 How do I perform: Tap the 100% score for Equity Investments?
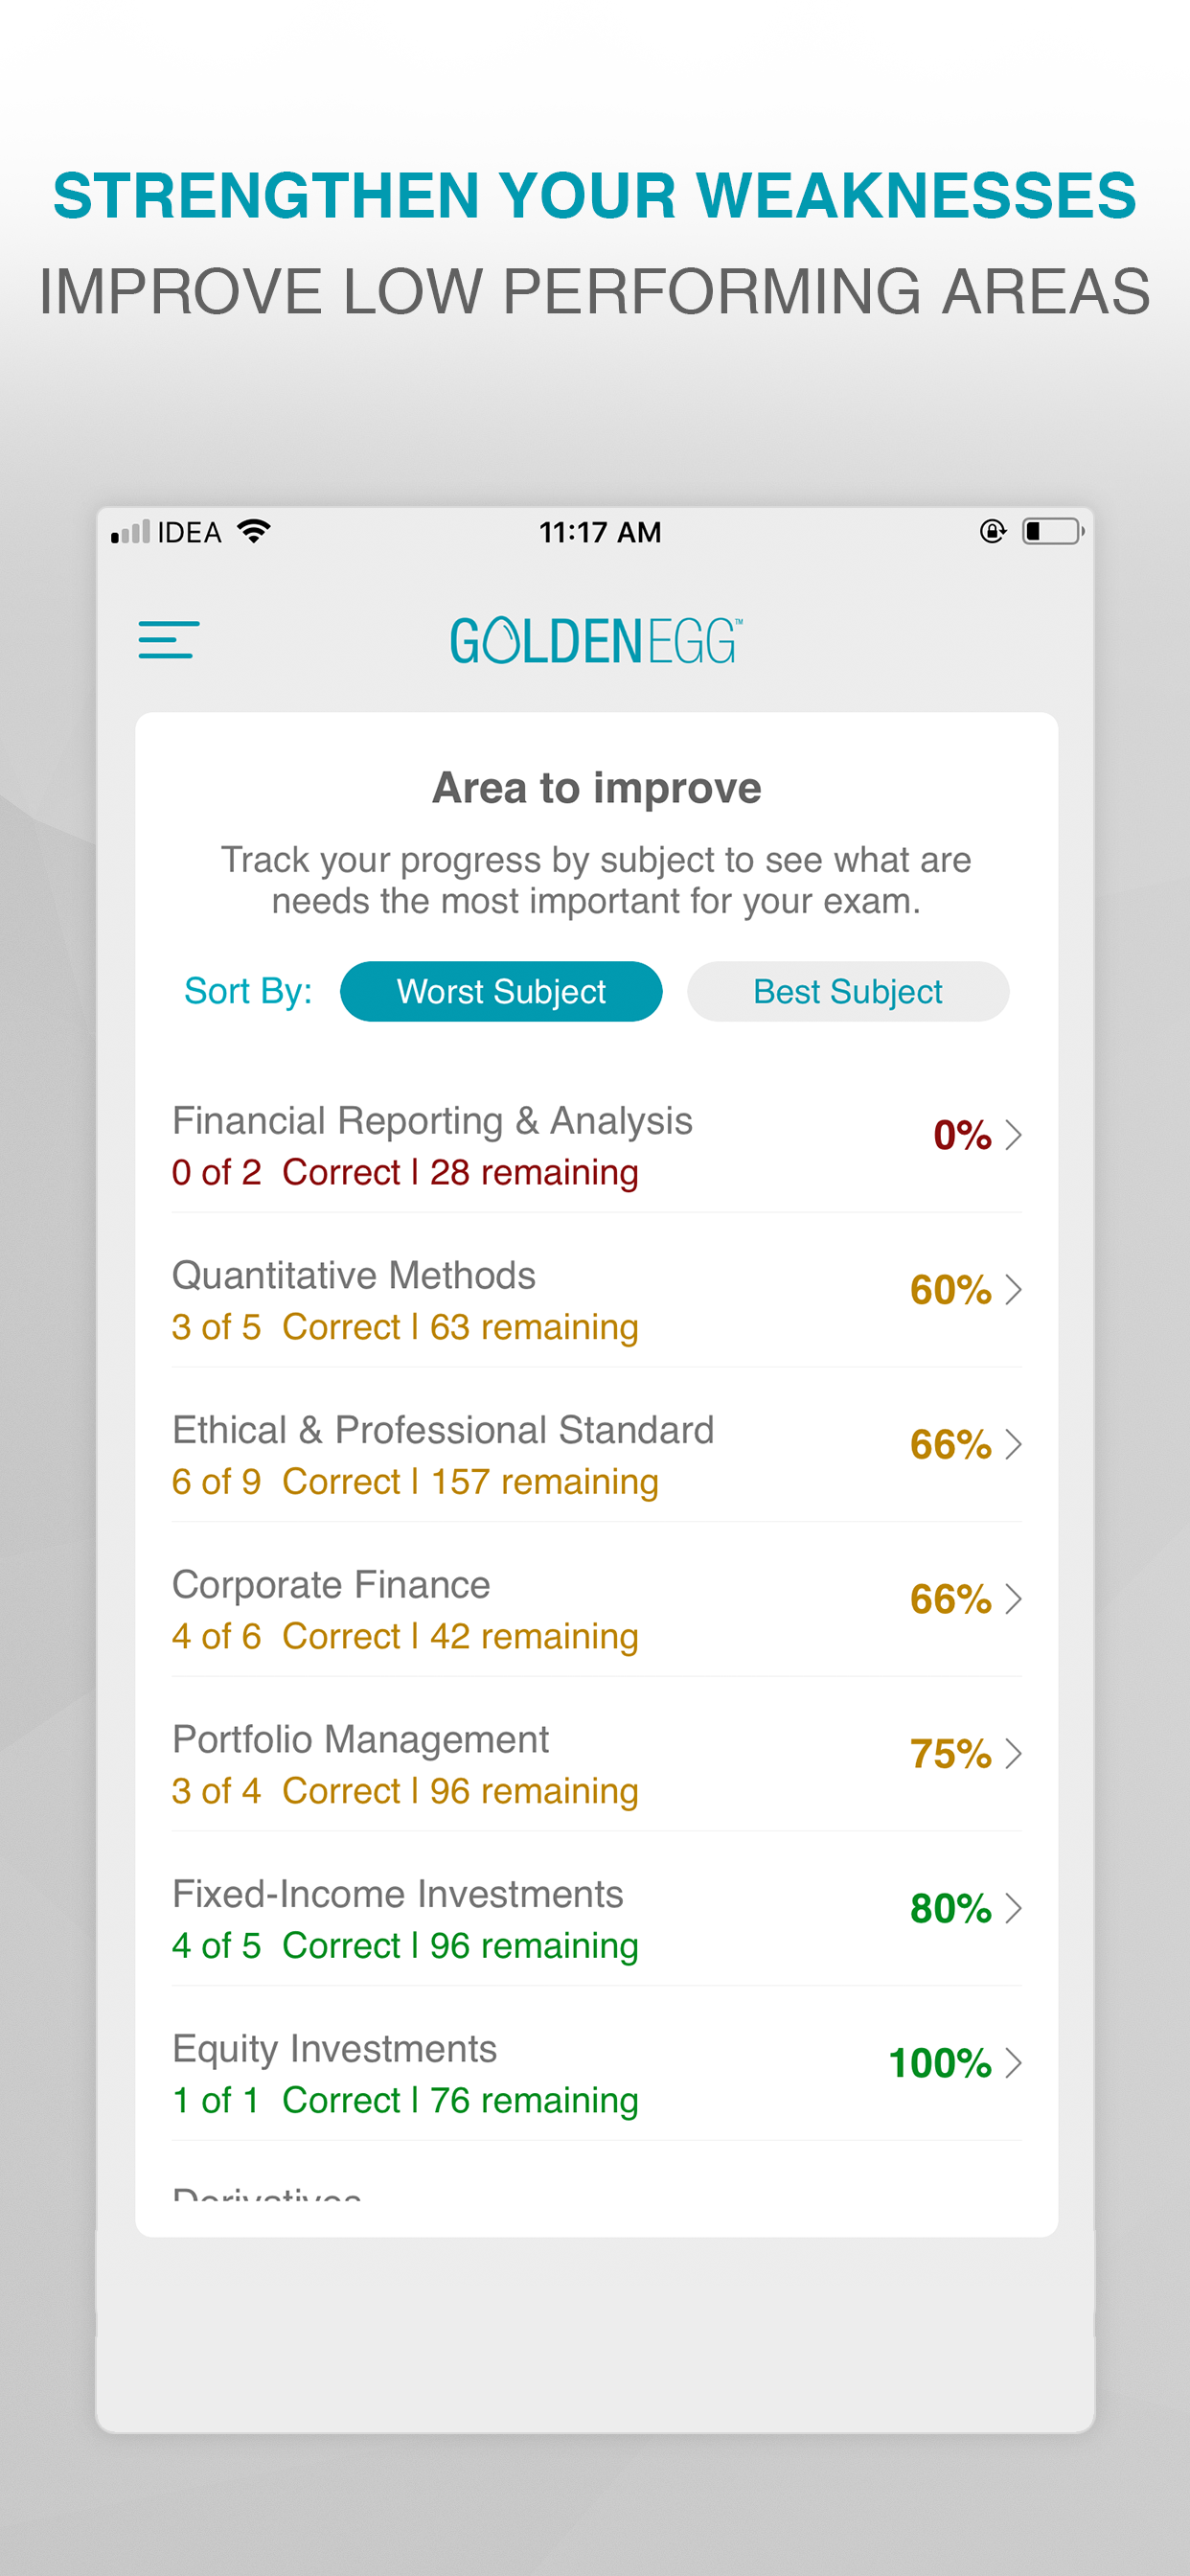(940, 2062)
